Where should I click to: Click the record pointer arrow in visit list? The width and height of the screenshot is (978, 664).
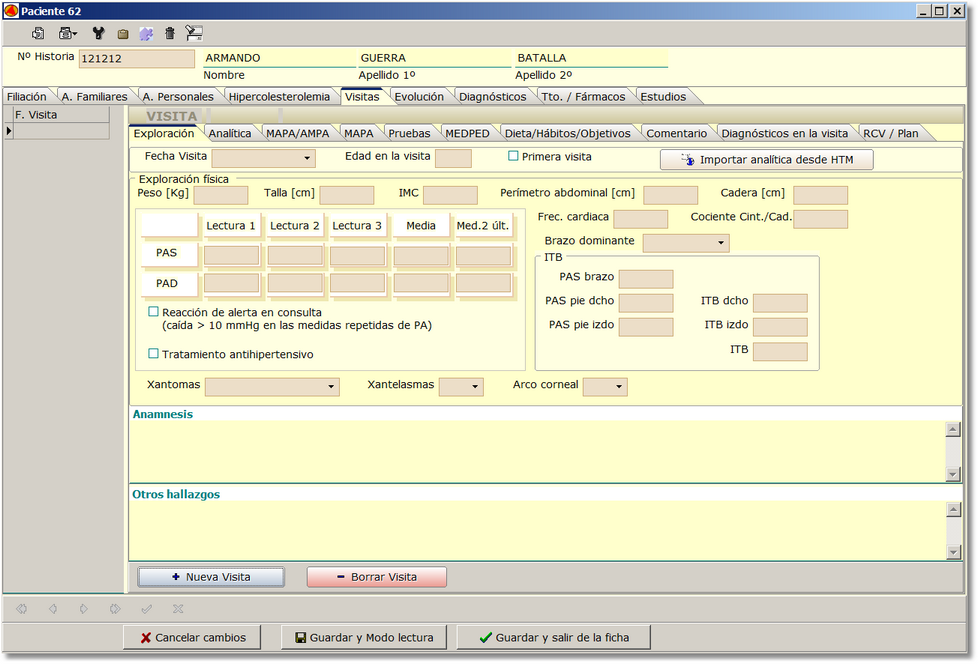click(x=9, y=131)
